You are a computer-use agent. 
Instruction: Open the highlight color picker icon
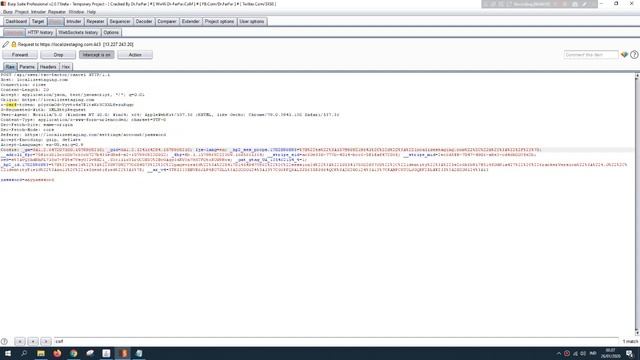[624, 54]
